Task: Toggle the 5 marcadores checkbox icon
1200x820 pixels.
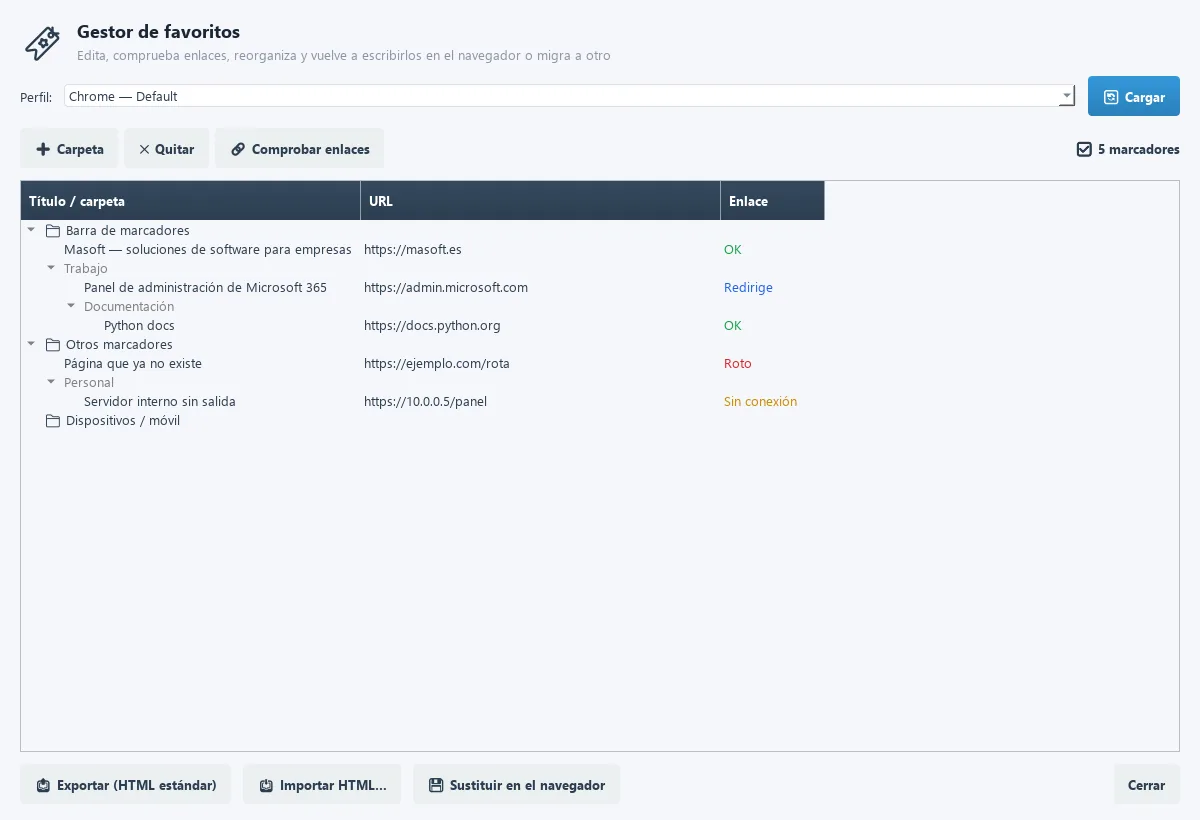Action: (1084, 149)
